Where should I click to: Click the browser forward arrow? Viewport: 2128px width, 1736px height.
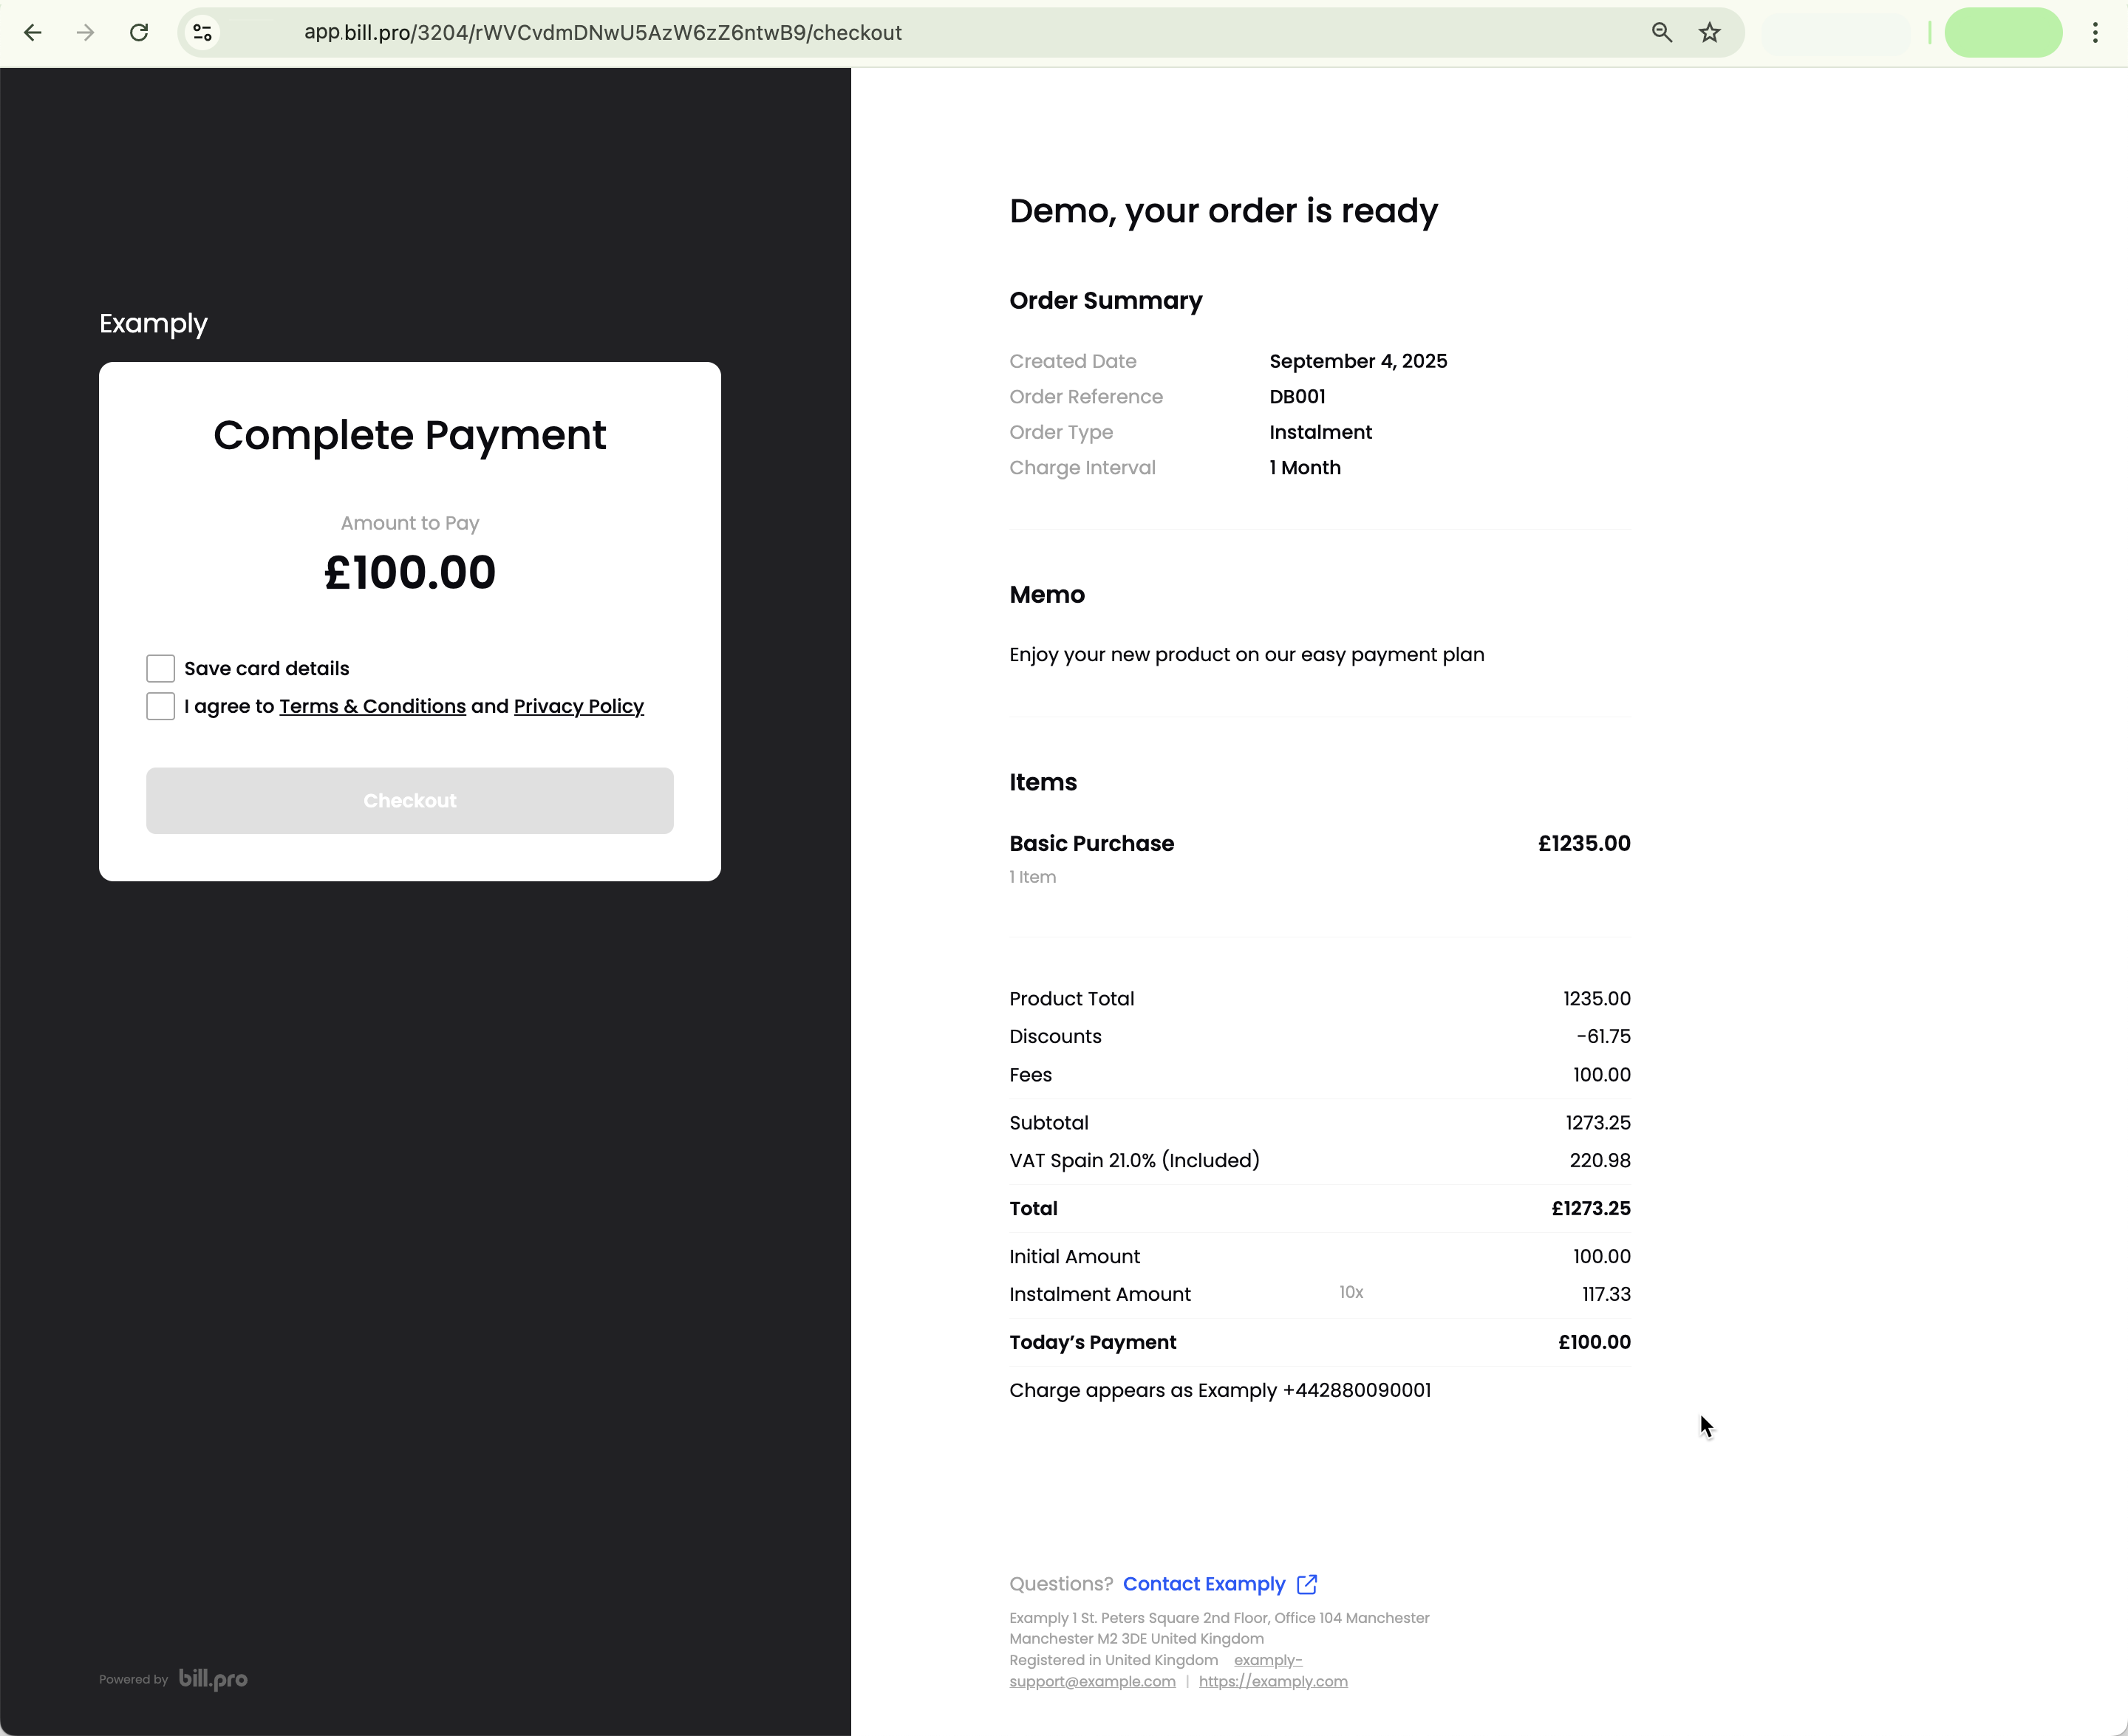[x=86, y=33]
